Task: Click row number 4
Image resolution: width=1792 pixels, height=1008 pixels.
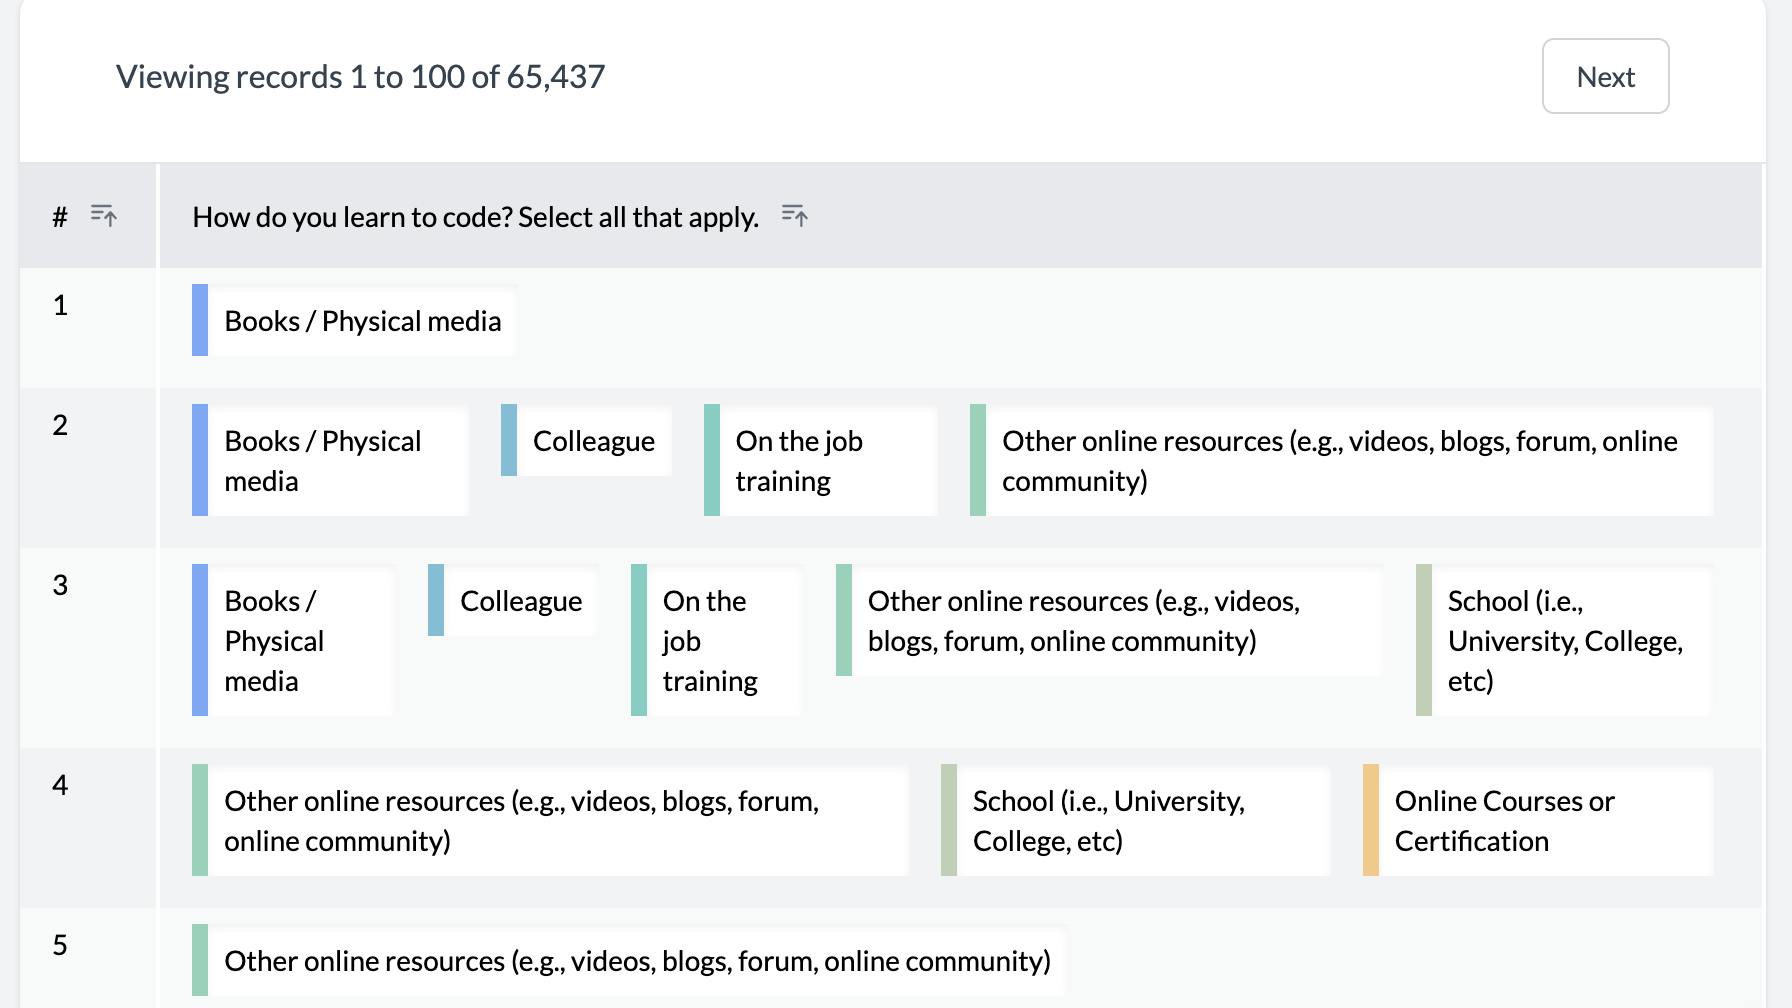Action: (x=60, y=785)
